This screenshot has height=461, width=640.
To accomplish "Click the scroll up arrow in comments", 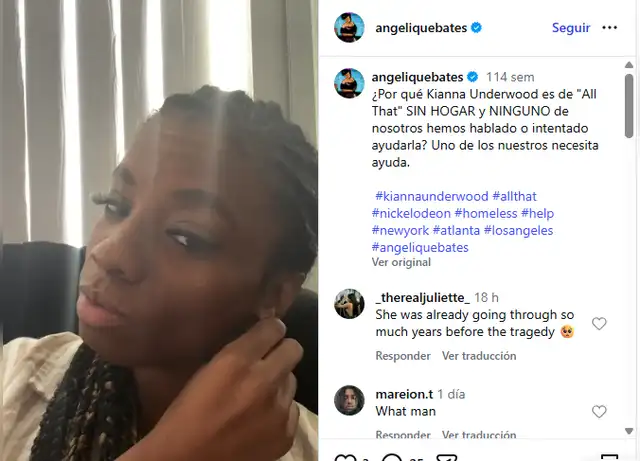I will [629, 65].
